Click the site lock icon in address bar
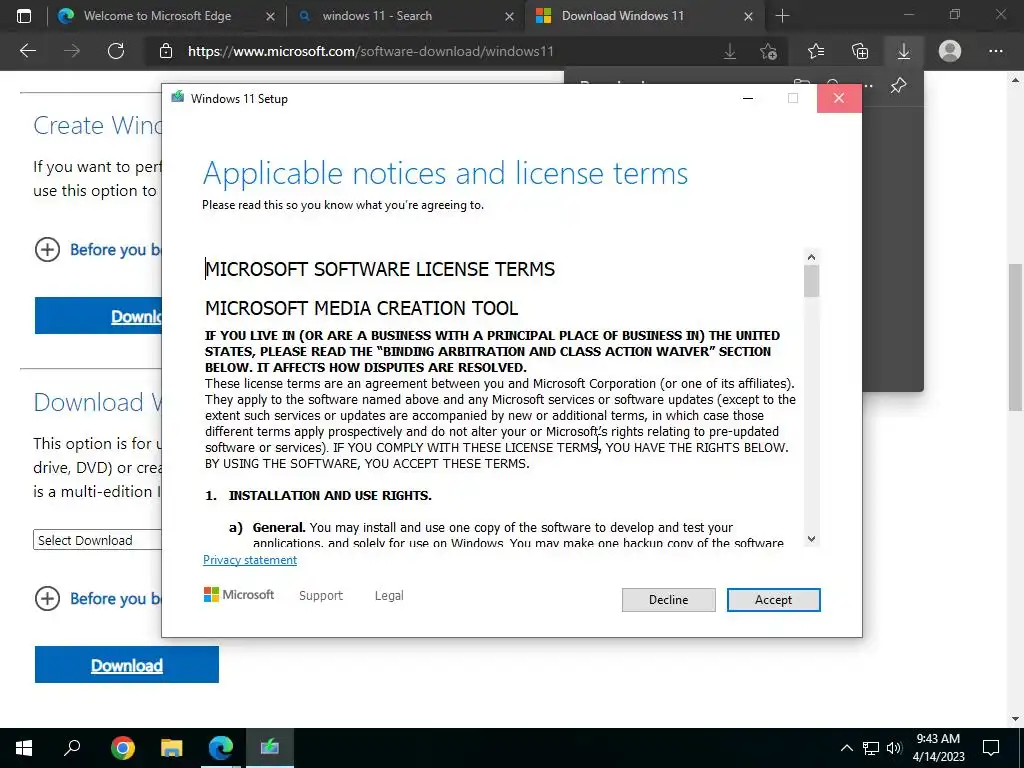 coord(166,51)
